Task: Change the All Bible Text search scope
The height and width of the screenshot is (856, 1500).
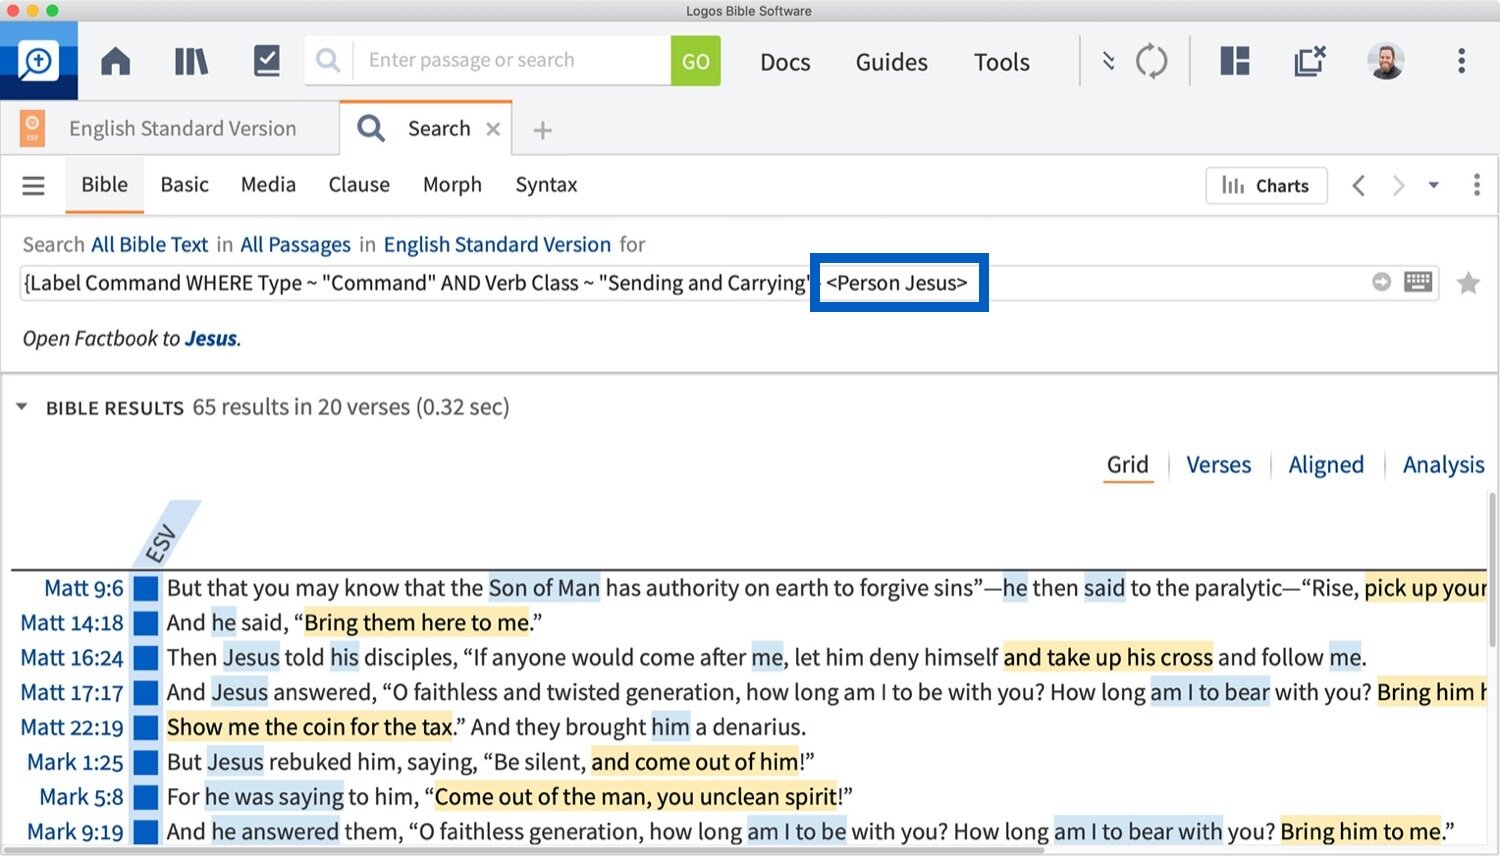Action: [150, 245]
